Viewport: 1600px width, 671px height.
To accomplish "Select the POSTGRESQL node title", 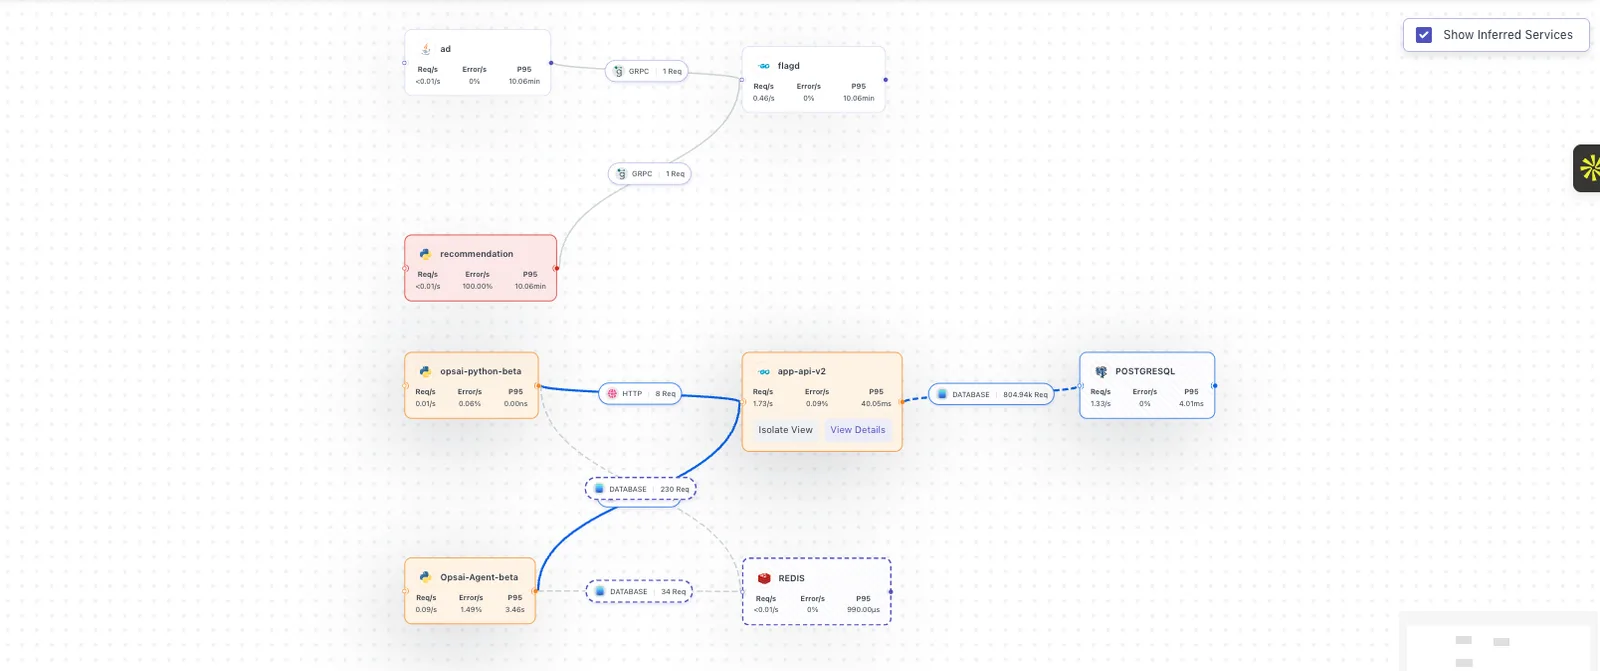I will coord(1145,371).
